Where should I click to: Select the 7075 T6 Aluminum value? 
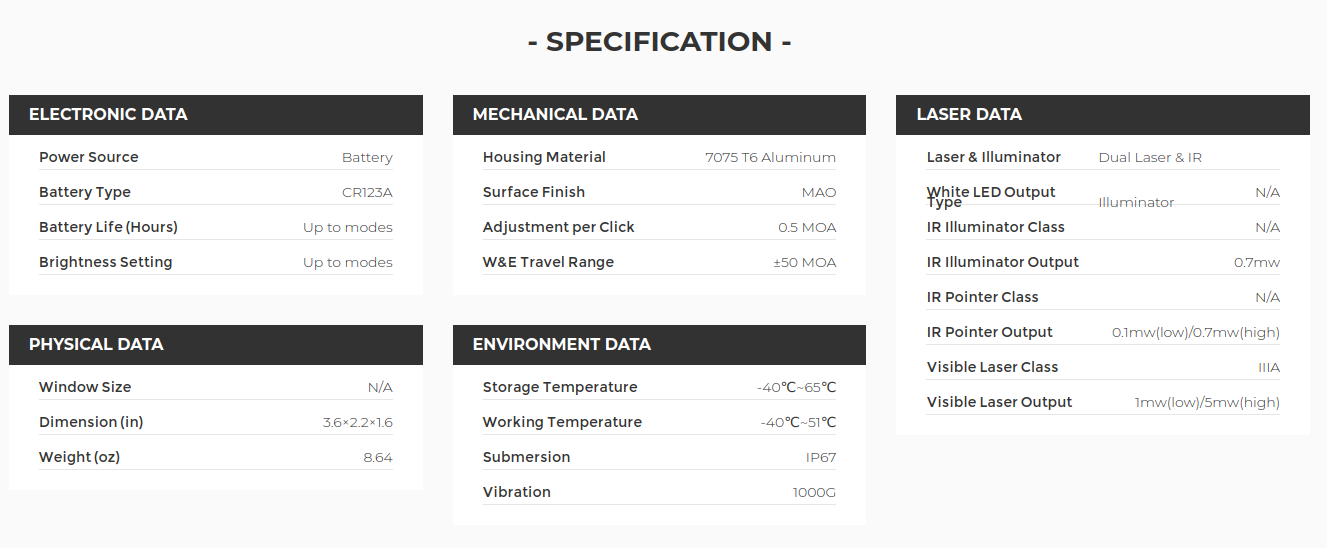tap(770, 158)
